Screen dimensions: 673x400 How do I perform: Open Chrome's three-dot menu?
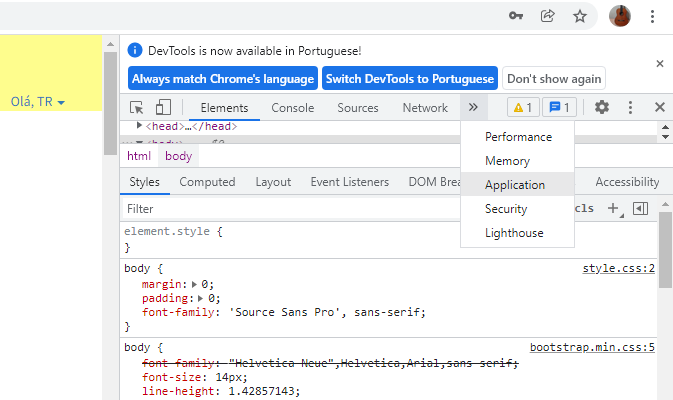[x=652, y=16]
